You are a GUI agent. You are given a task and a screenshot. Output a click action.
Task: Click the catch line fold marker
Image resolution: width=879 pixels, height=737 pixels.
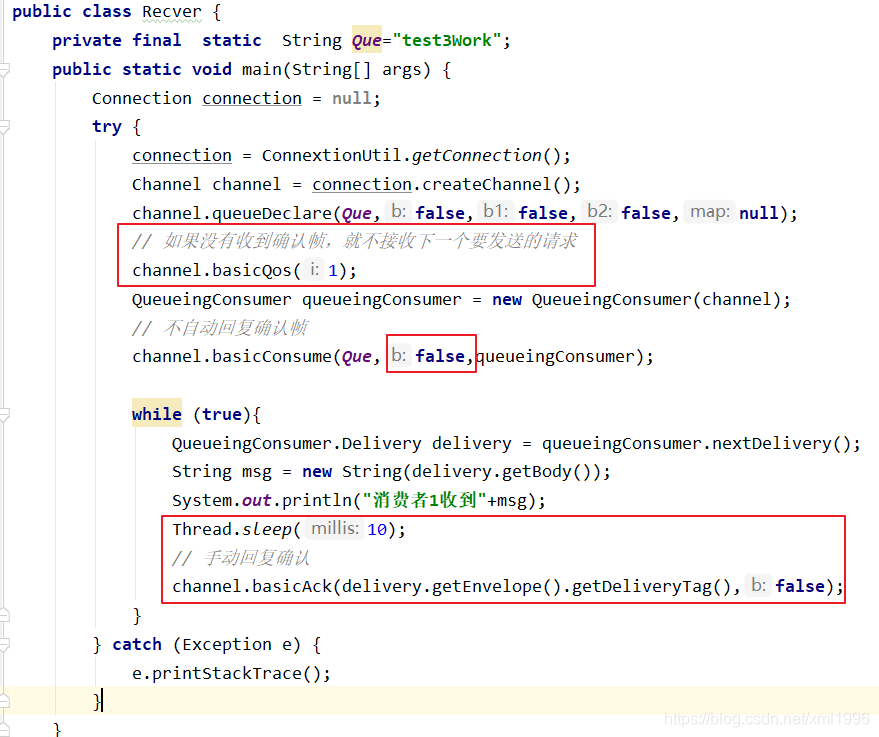[4, 645]
